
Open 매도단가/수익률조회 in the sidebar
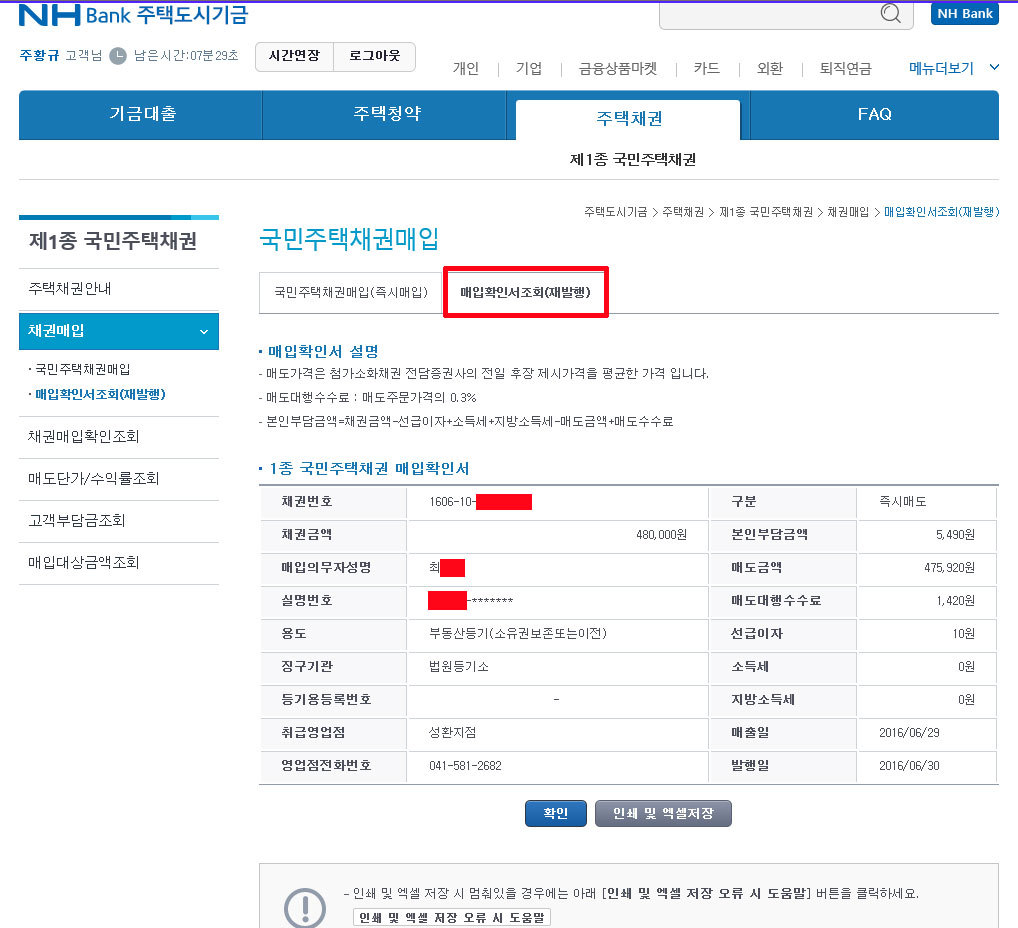coord(119,479)
